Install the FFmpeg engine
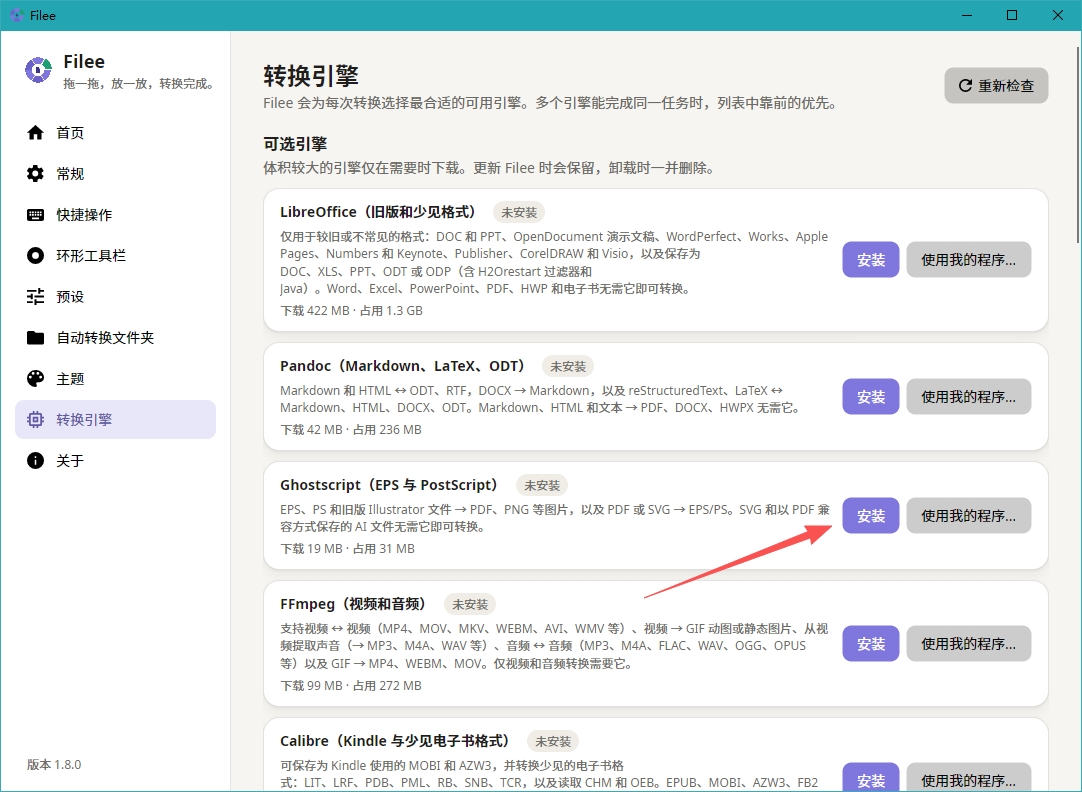 point(870,644)
